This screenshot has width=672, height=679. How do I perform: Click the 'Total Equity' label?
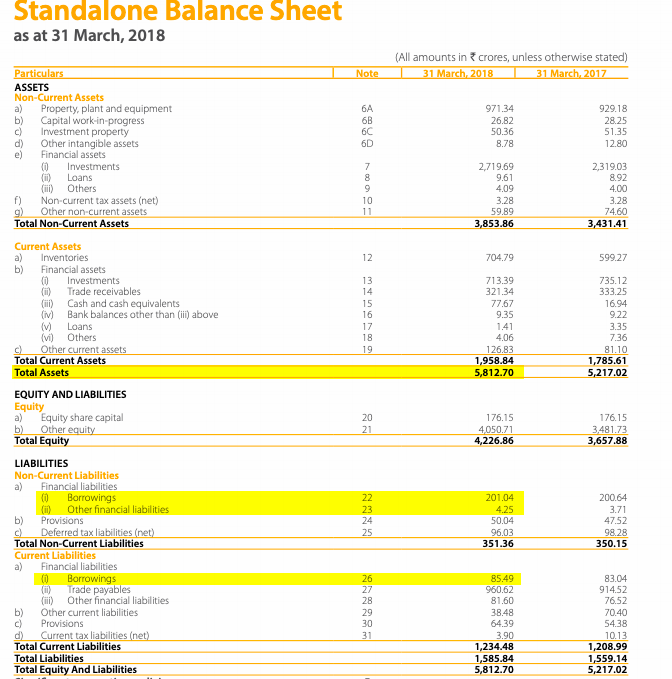point(42,440)
